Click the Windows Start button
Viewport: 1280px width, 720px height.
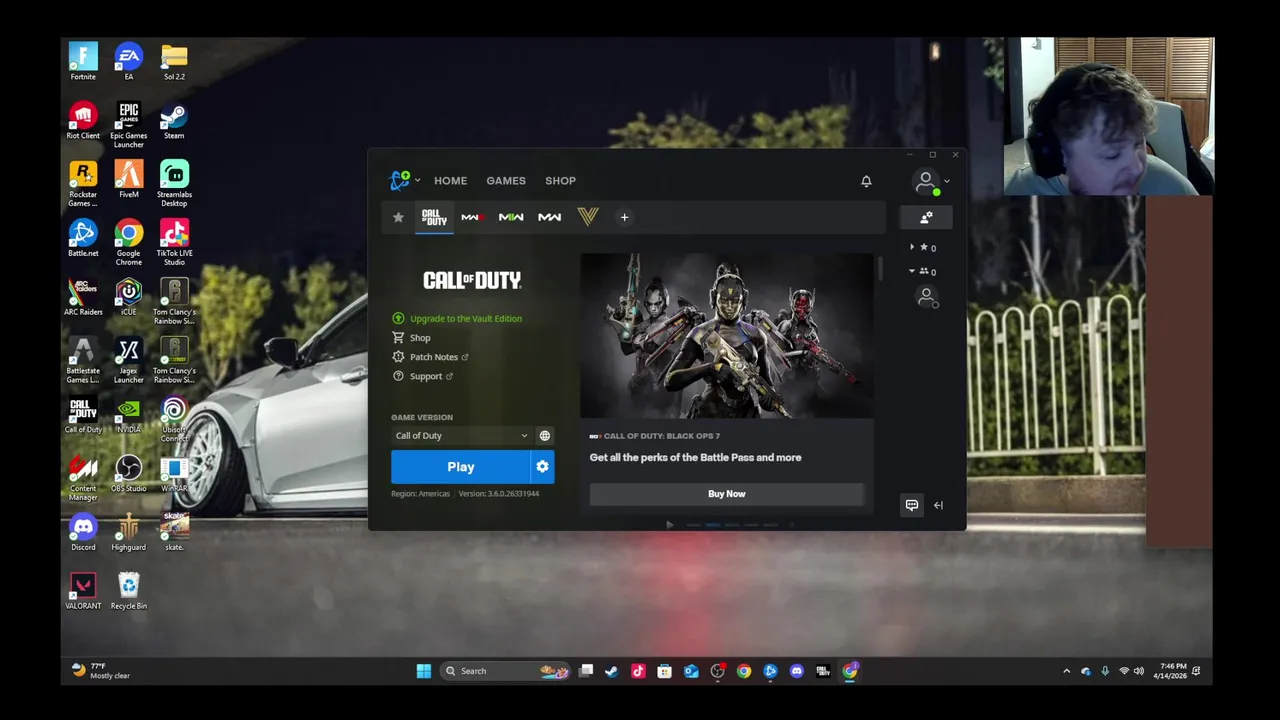pos(424,671)
